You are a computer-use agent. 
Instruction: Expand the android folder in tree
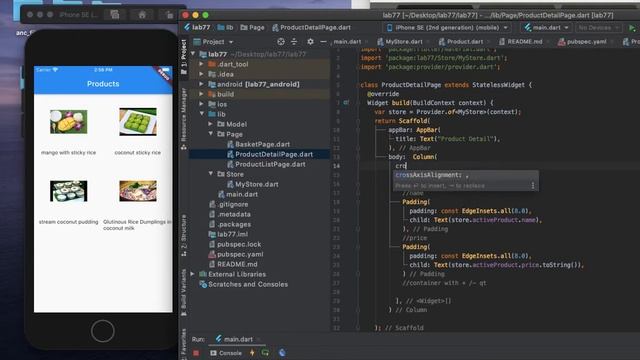pos(201,84)
